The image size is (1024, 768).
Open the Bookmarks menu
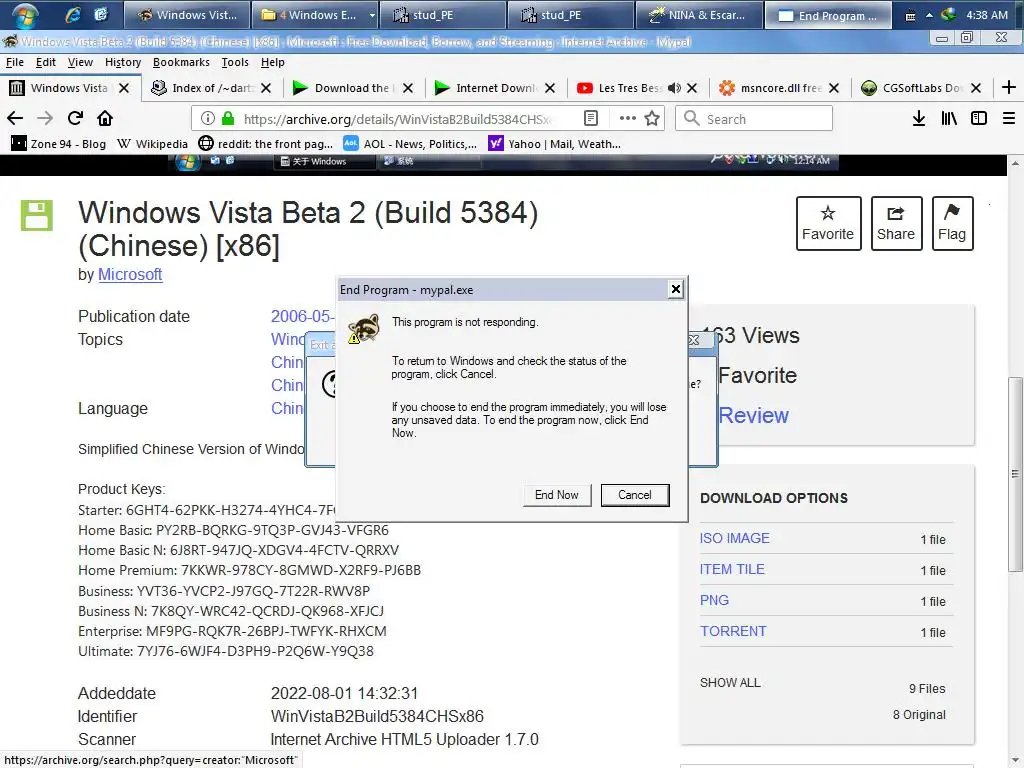click(x=181, y=62)
